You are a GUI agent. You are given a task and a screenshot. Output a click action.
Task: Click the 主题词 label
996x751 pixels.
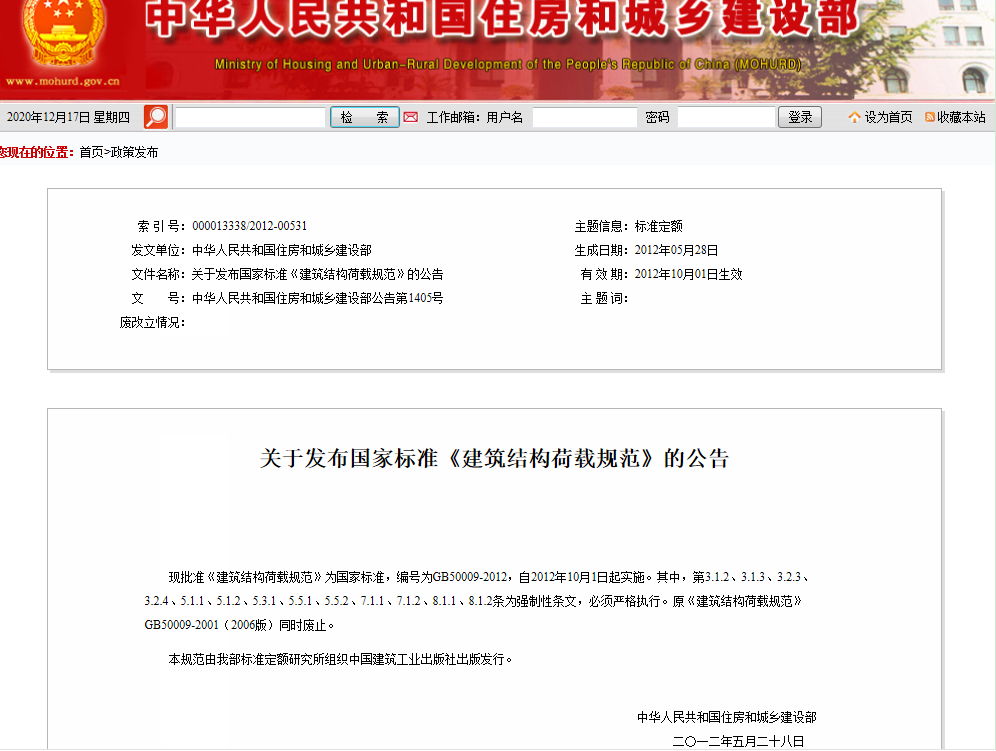604,299
